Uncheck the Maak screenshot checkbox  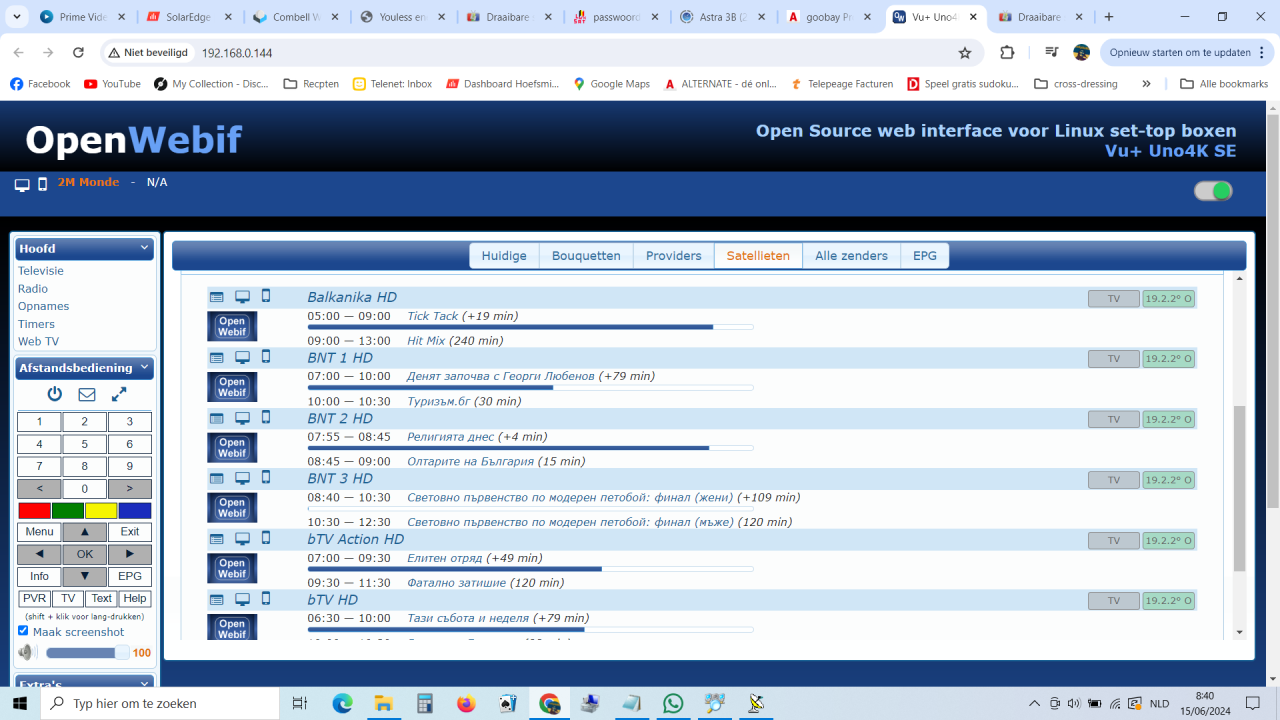click(x=23, y=631)
